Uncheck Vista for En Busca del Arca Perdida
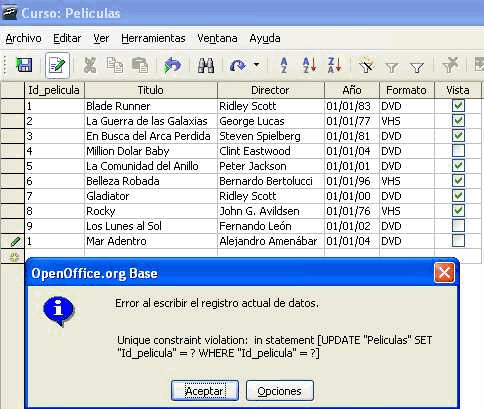Viewport: 484px width, 409px height. [458, 135]
